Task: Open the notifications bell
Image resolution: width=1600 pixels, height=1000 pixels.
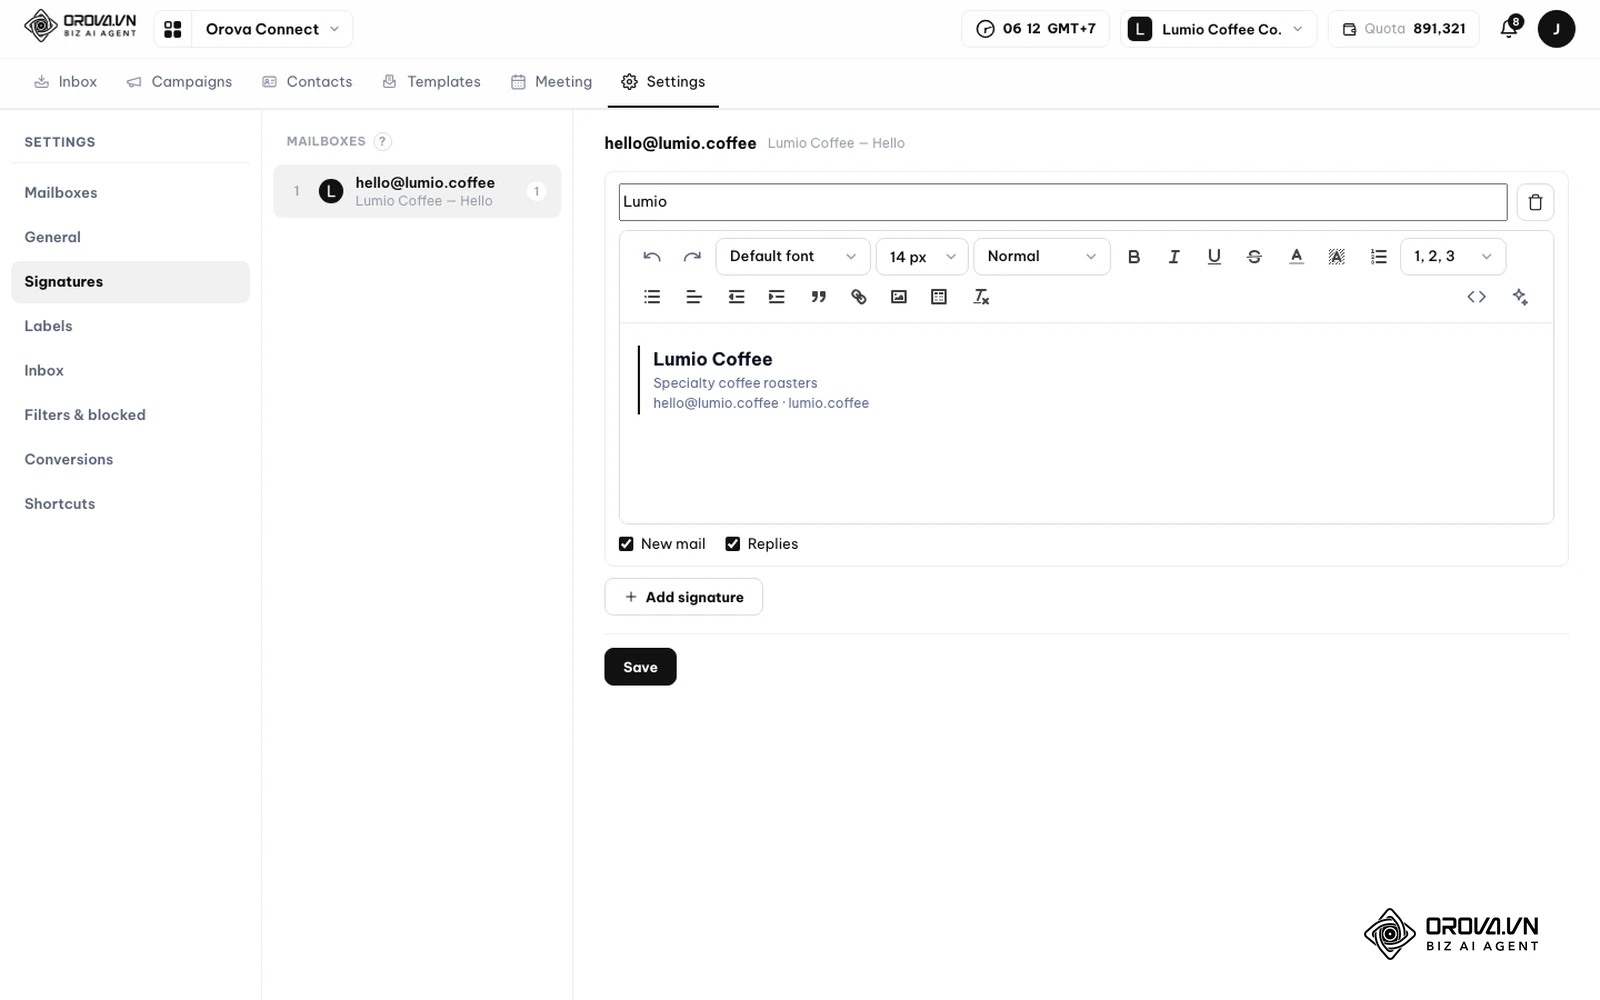Action: click(x=1509, y=29)
